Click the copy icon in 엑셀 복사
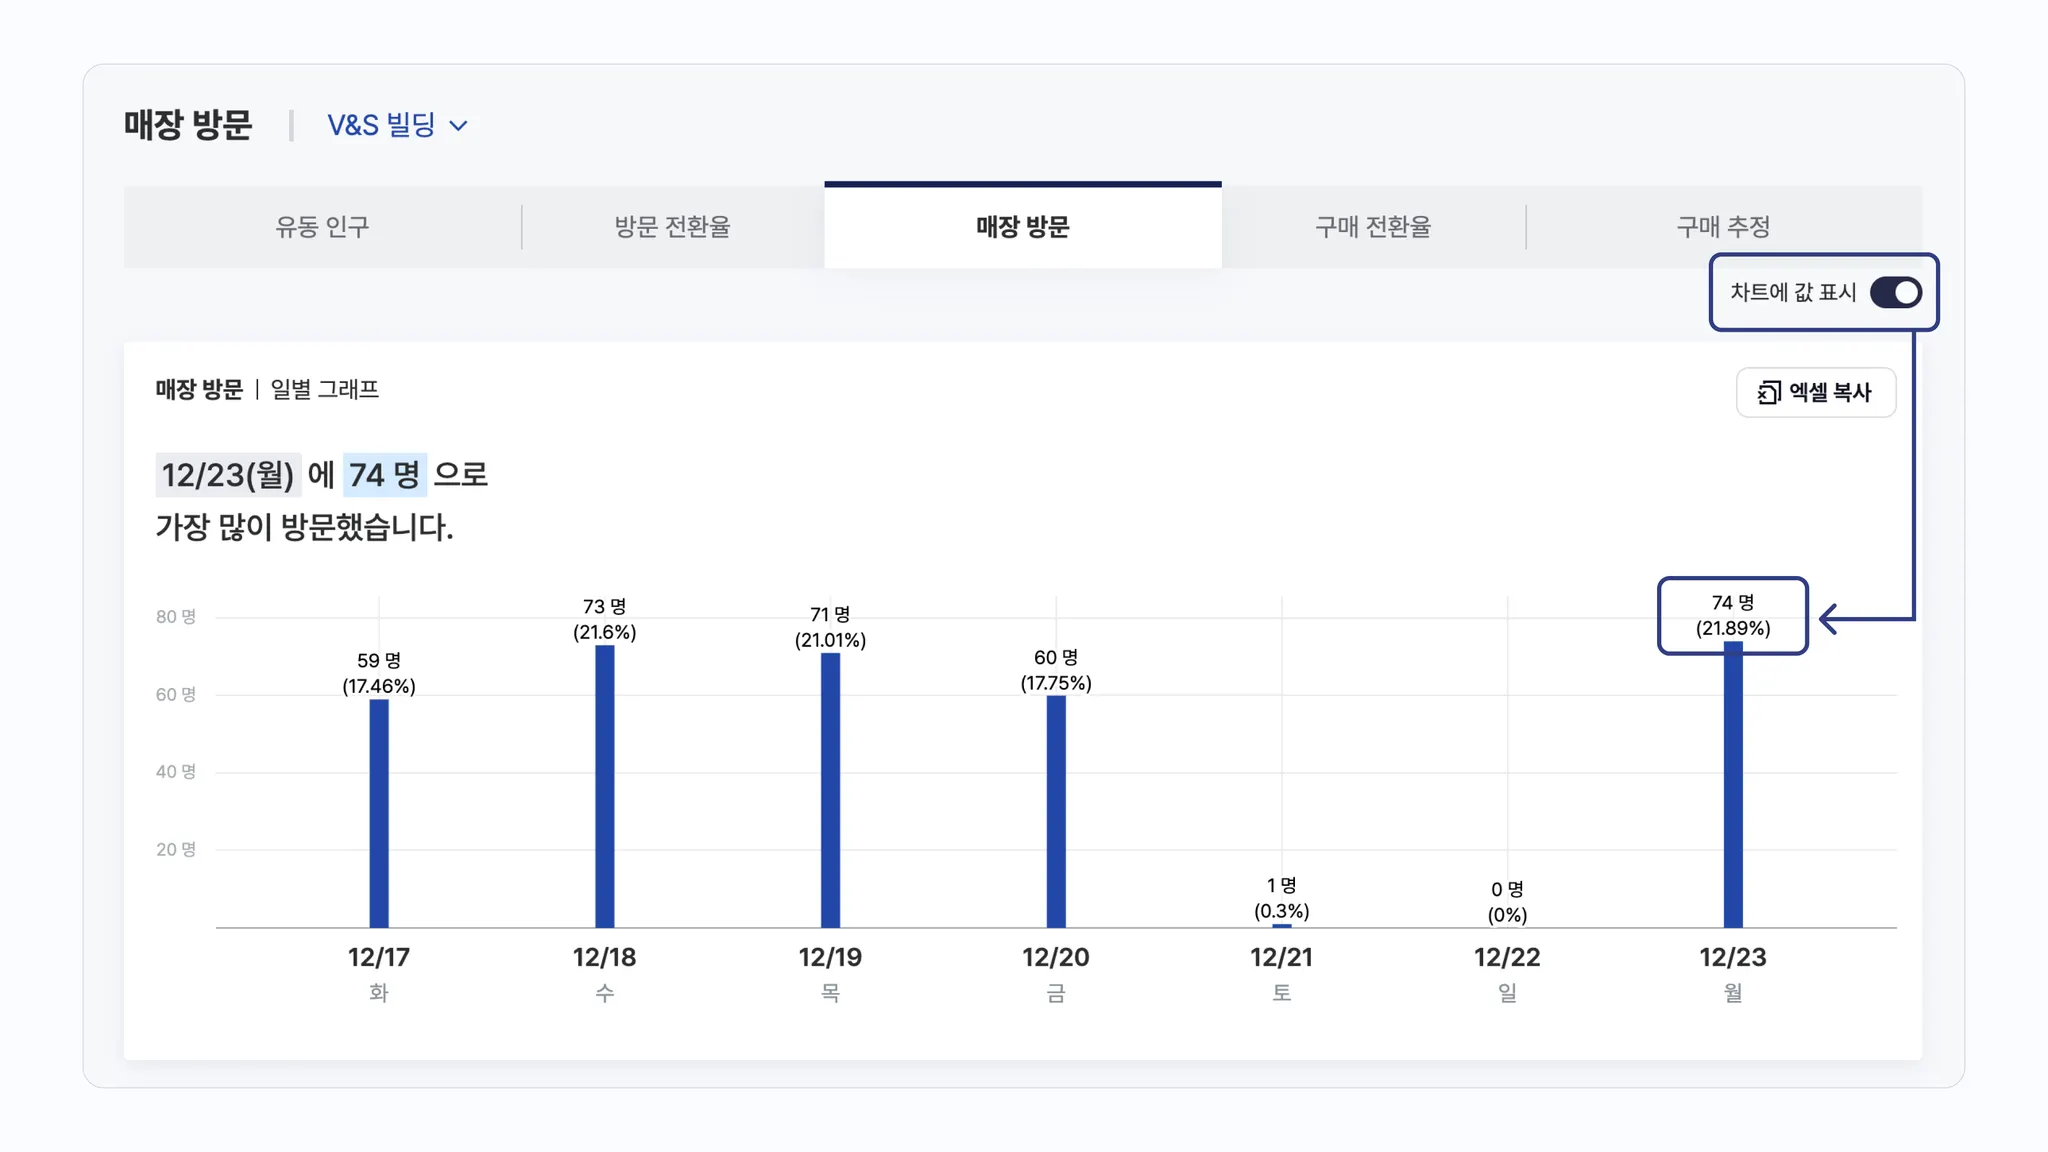 tap(1769, 393)
